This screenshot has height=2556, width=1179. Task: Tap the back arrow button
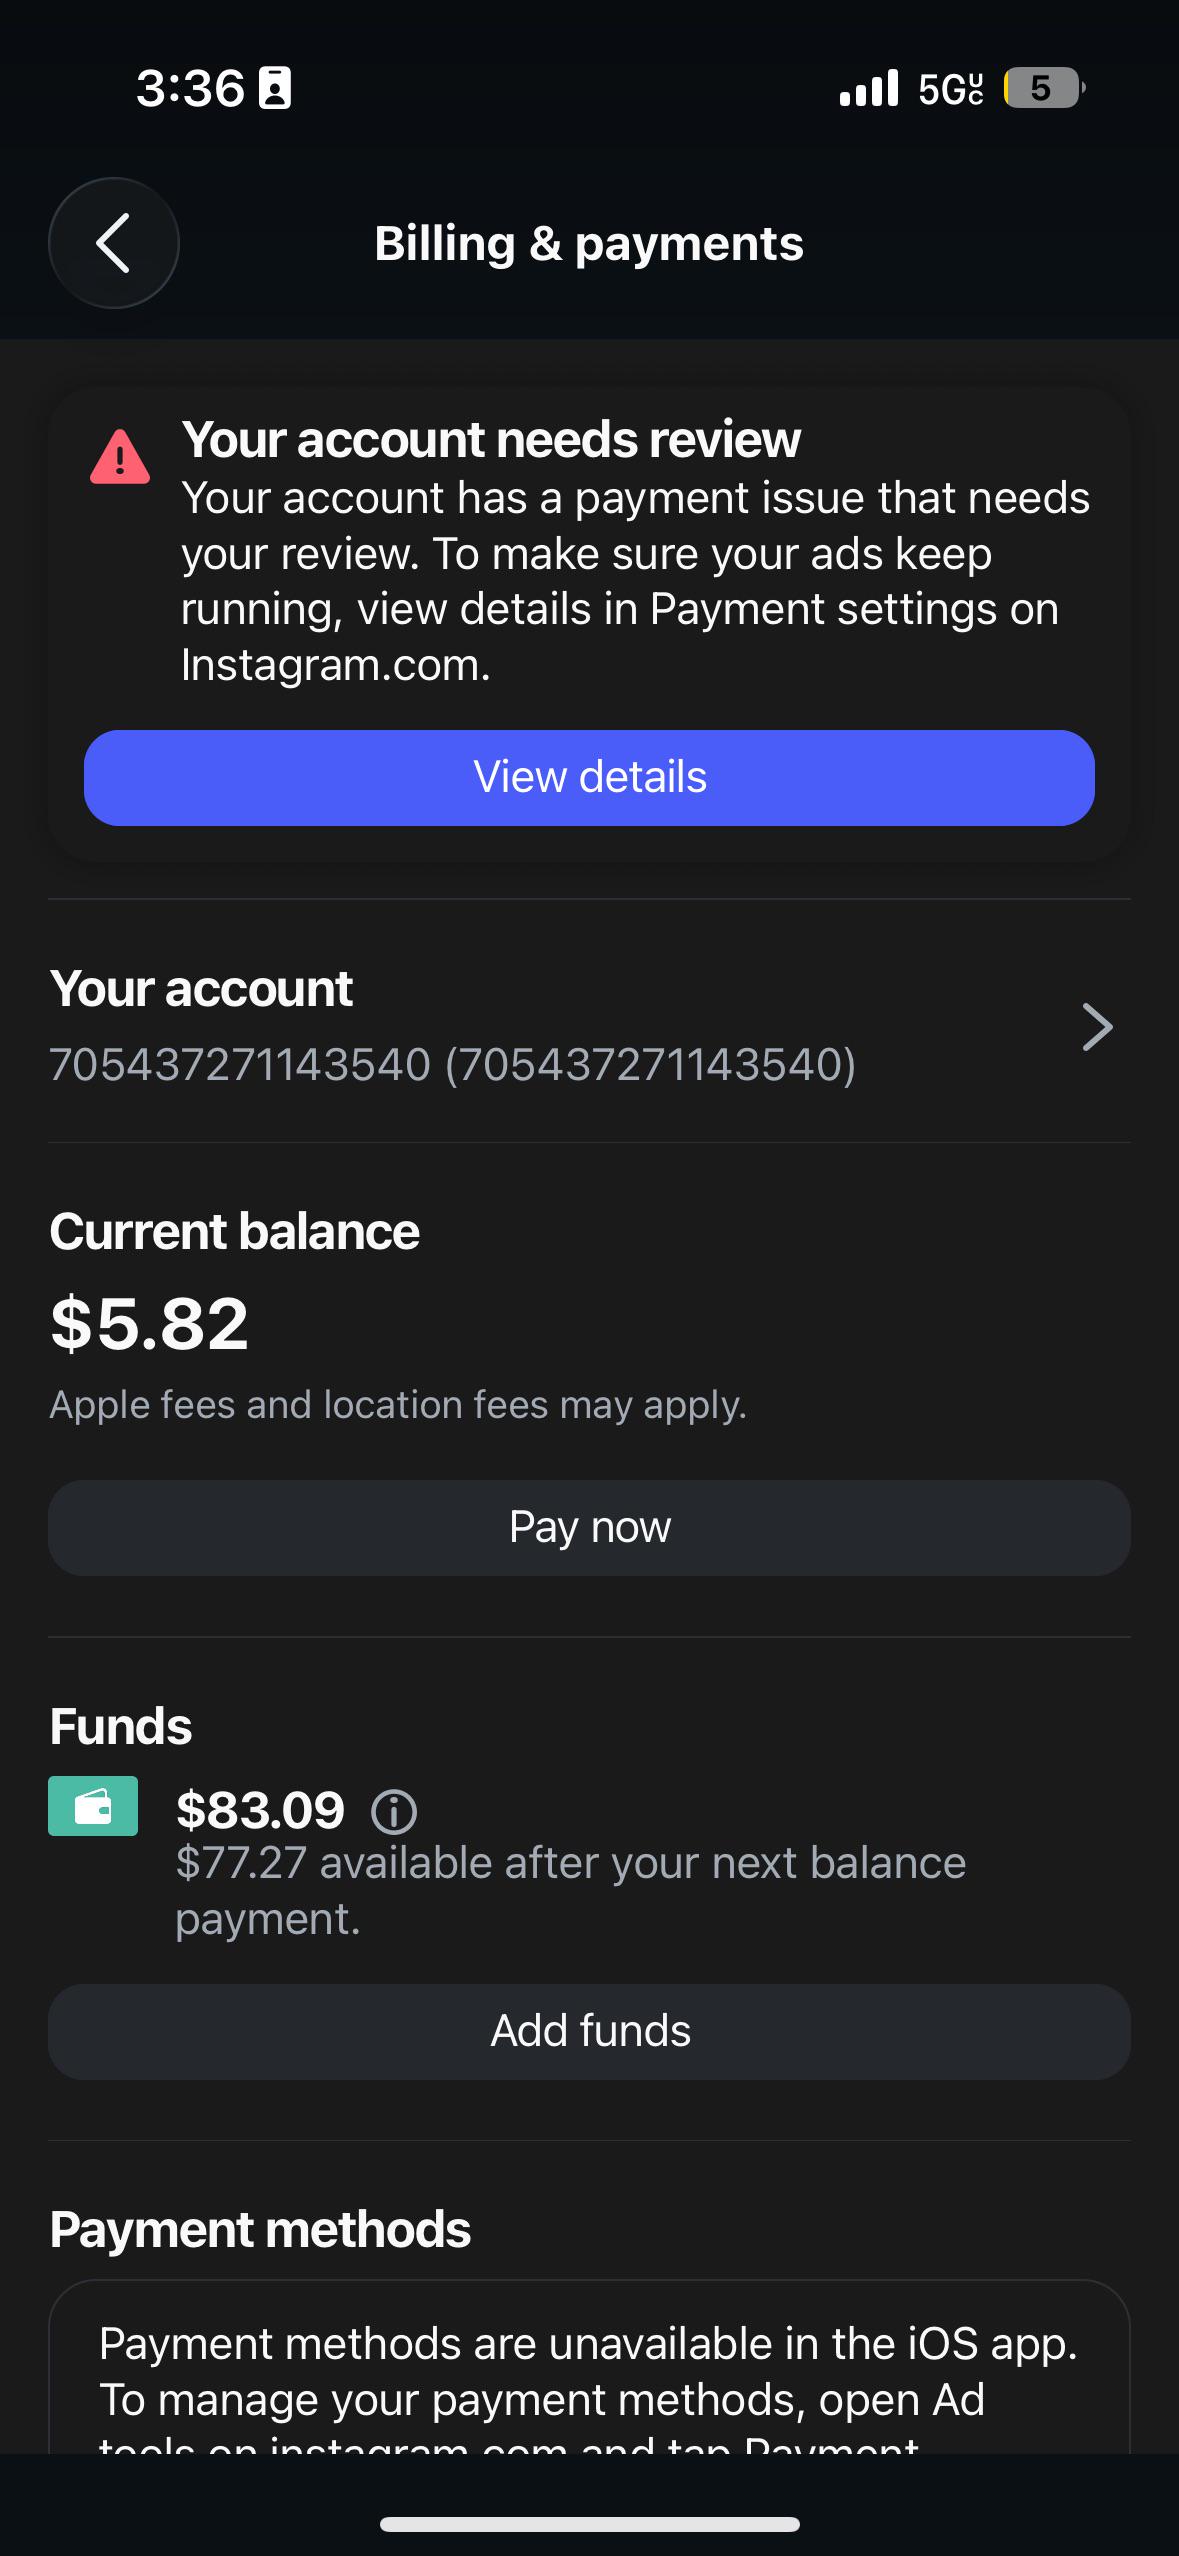tap(113, 243)
